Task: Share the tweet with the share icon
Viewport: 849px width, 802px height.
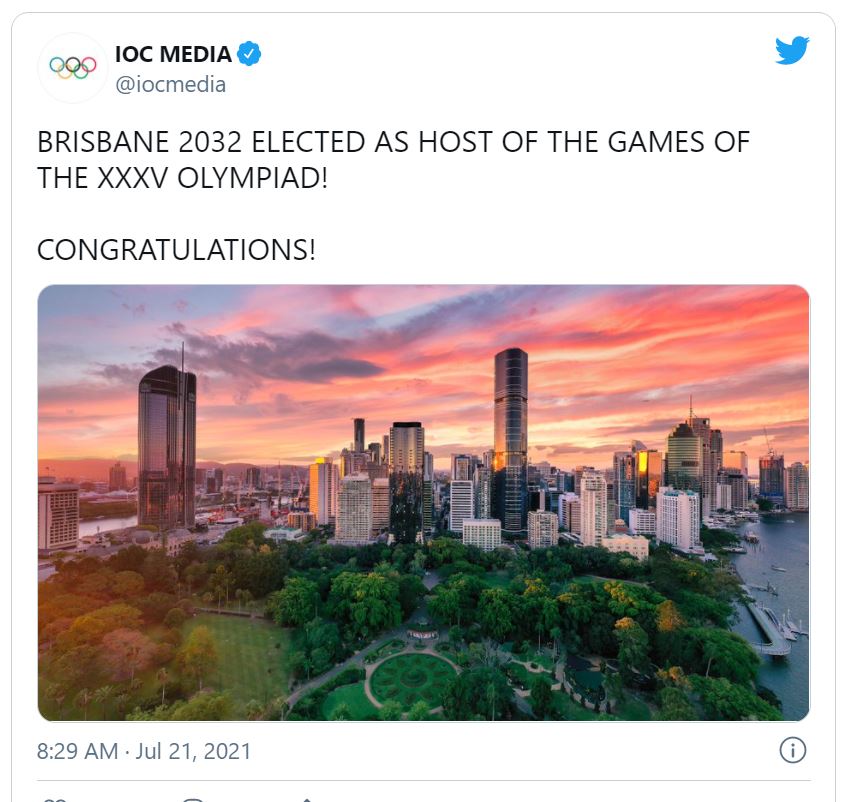Action: point(306,799)
